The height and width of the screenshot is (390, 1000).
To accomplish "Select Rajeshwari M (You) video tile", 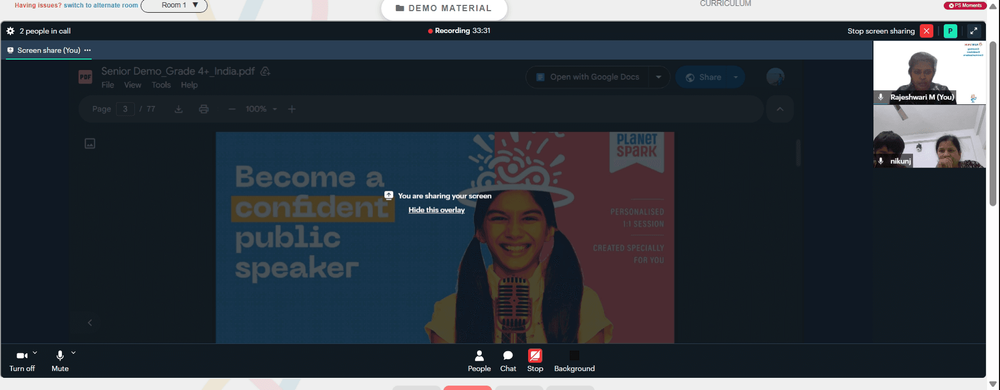I will pos(929,72).
